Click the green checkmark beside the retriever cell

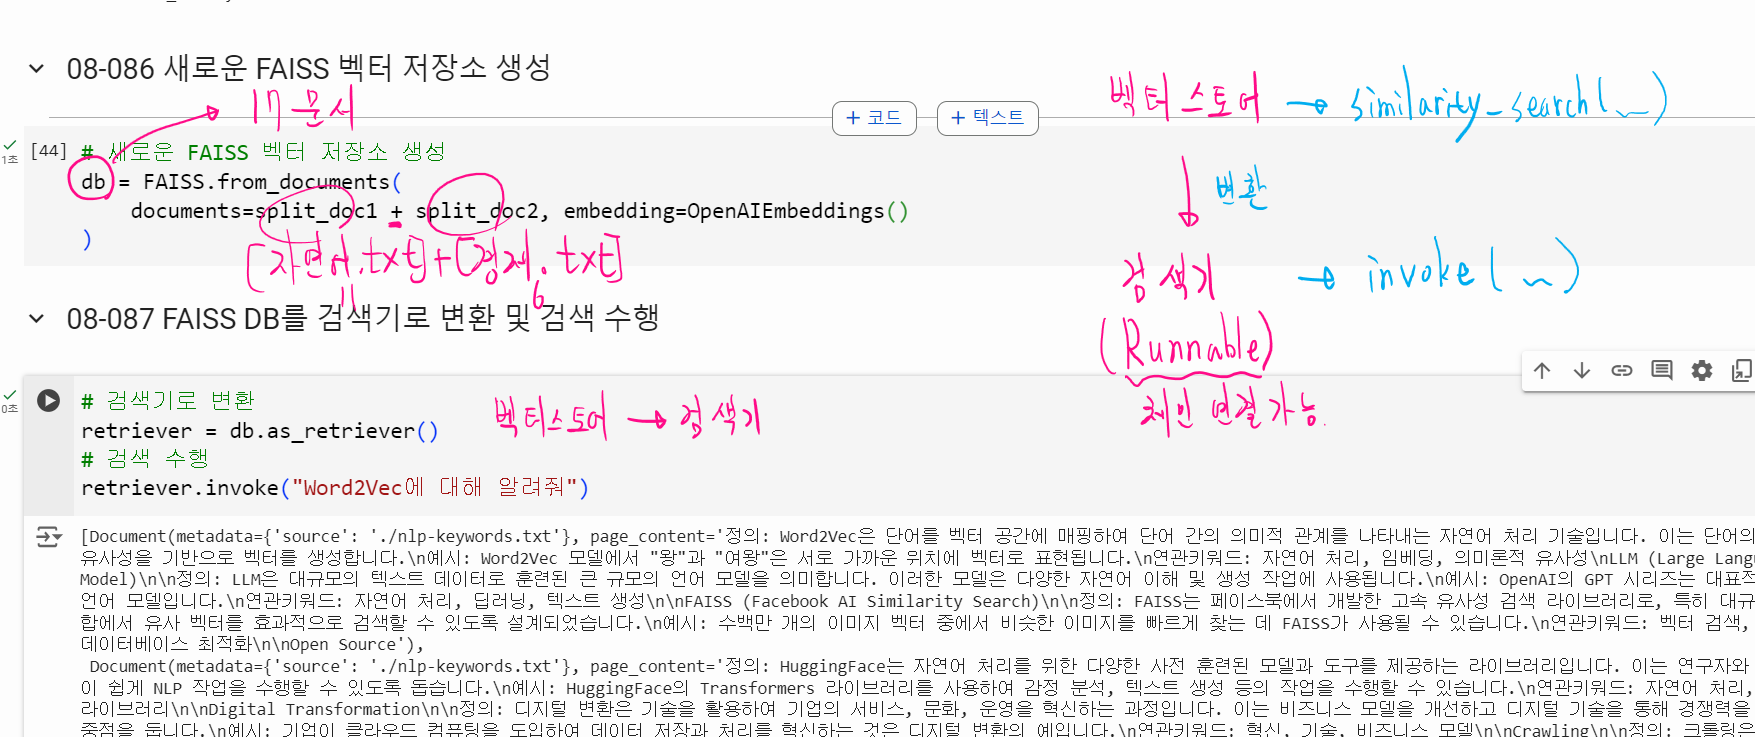(10, 396)
